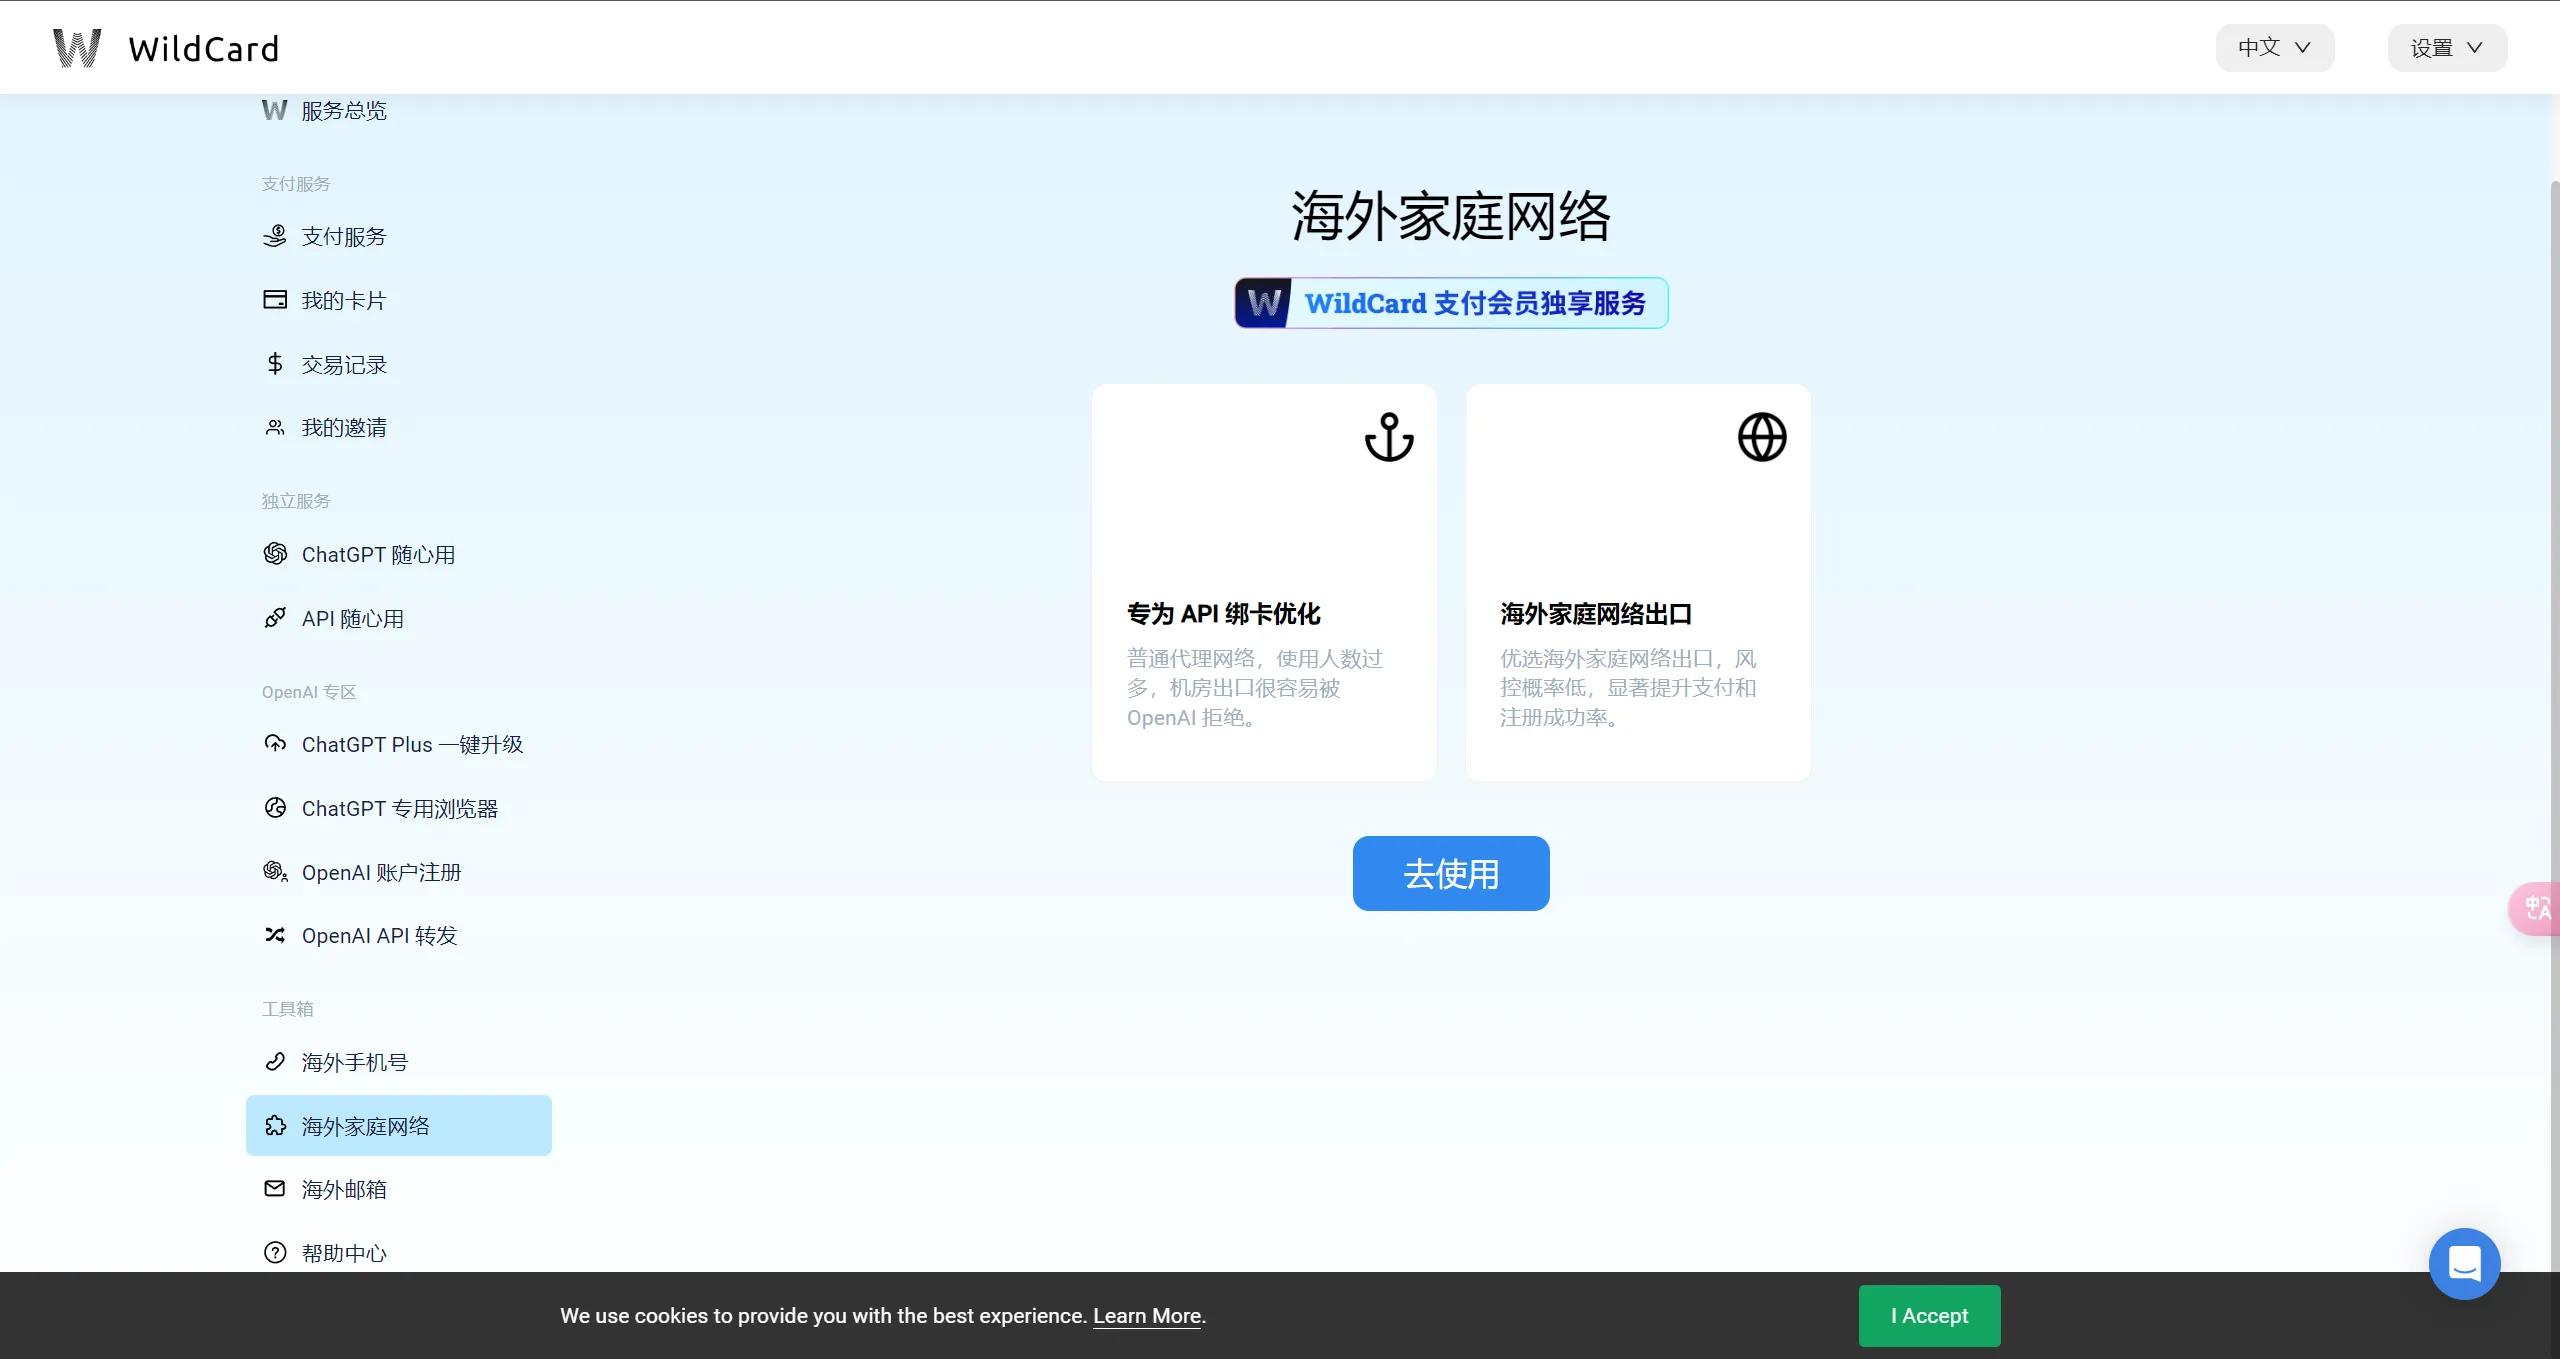Image resolution: width=2560 pixels, height=1359 pixels.
Task: Click the page vertical scrollbar
Action: point(2554,725)
